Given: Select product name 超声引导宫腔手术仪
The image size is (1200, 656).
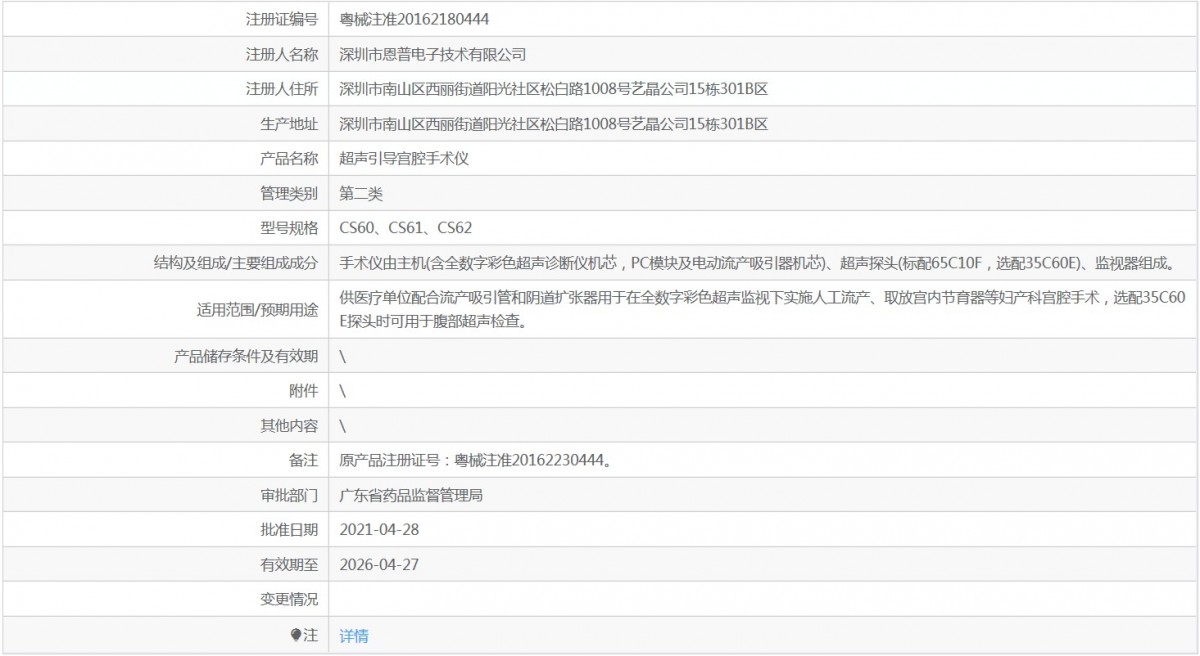Looking at the screenshot, I should click(x=404, y=159).
